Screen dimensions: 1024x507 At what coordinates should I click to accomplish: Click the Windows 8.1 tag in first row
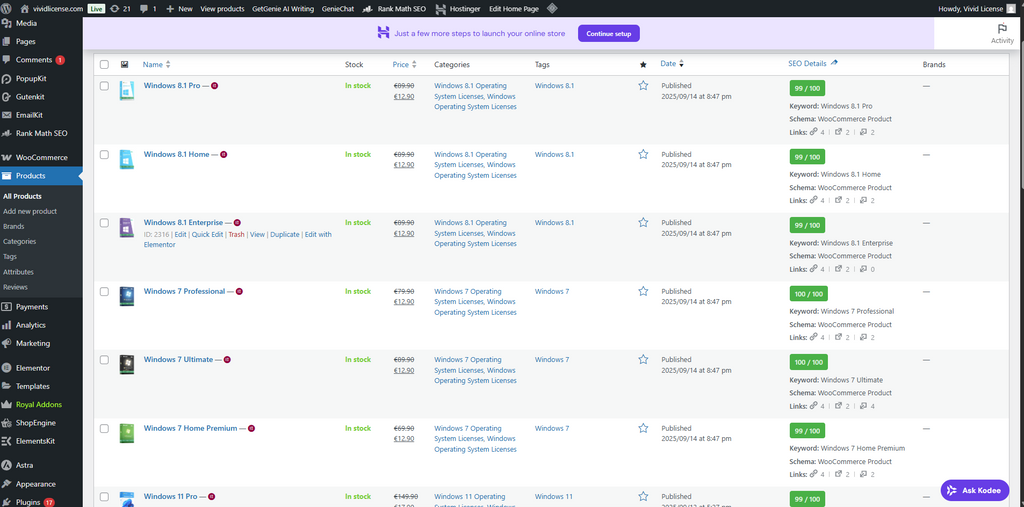[x=554, y=86]
